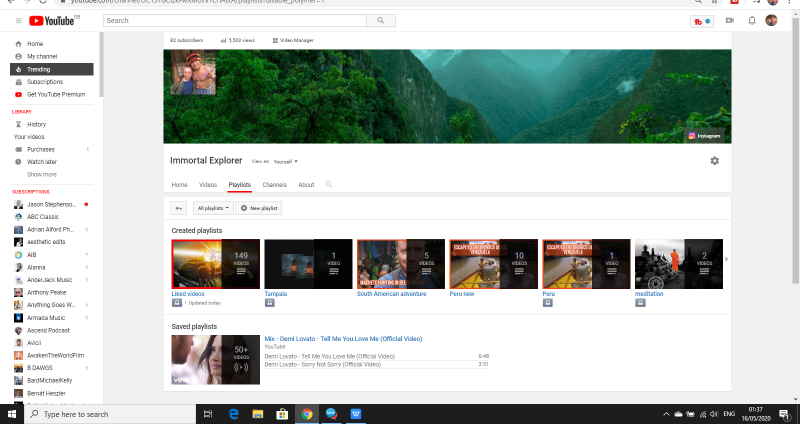Click the channel search magnifier icon
800x424 pixels.
click(x=329, y=185)
